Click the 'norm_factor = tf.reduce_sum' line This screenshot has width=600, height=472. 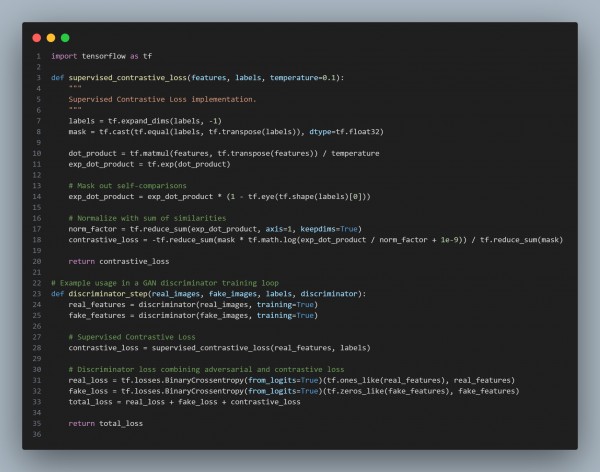215,229
